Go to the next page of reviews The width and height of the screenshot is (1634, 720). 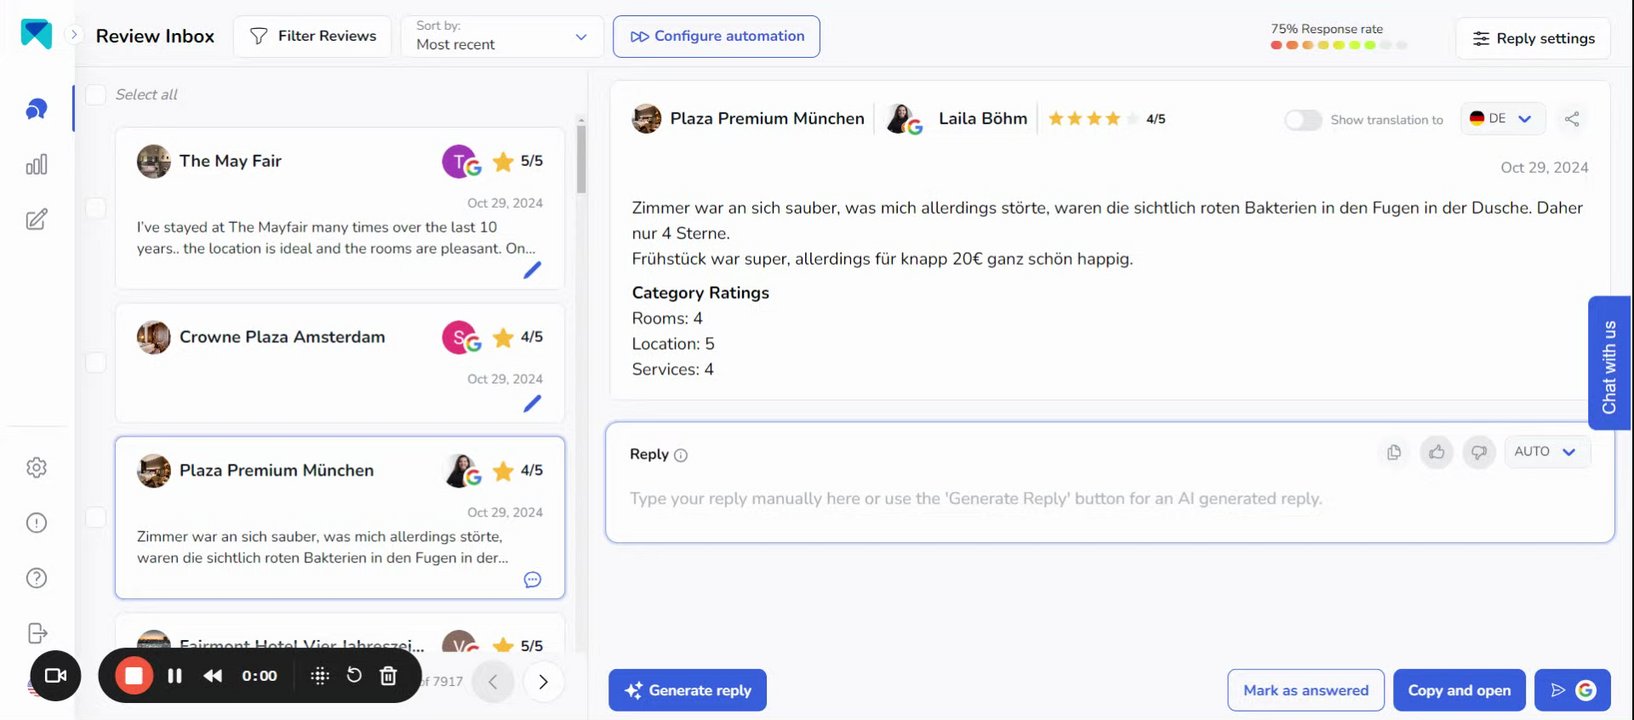pos(543,682)
